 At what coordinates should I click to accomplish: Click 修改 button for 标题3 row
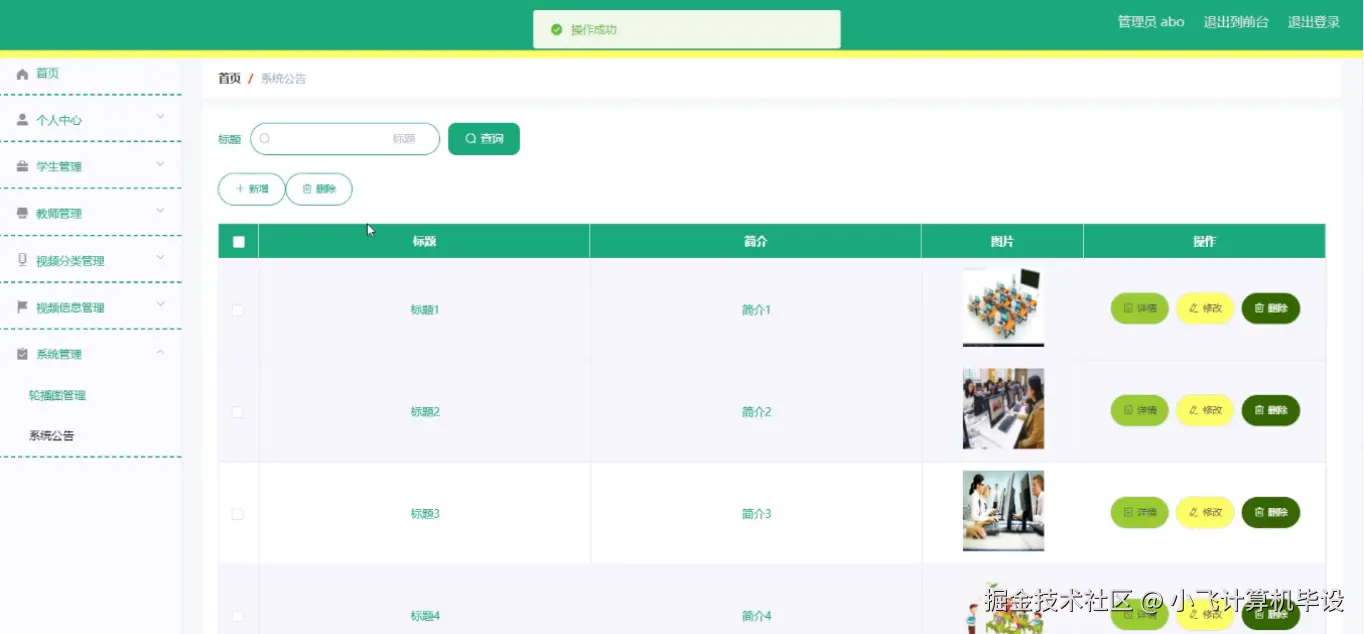(x=1205, y=513)
